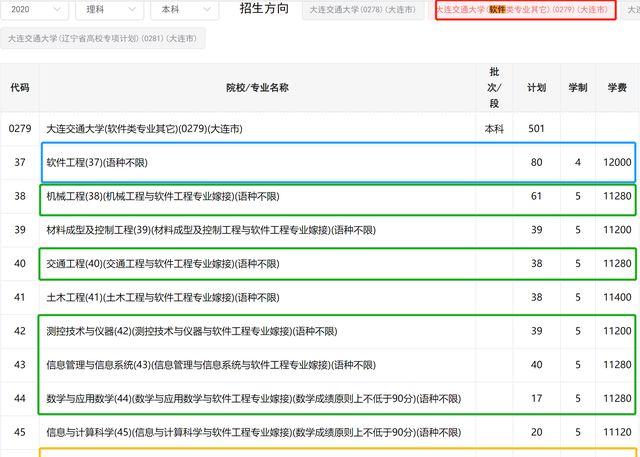Screen dimensions: 640x457
Task: Click the 代码 column header
Action: pyautogui.click(x=20, y=87)
